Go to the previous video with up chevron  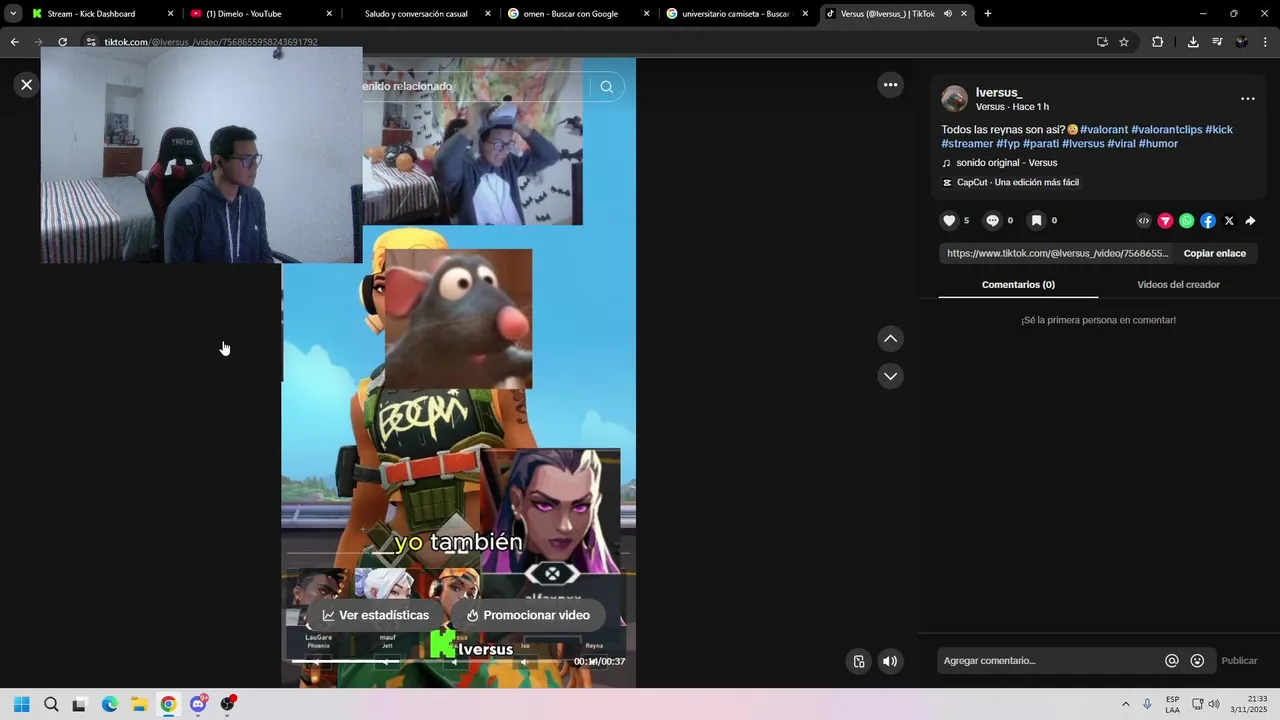click(890, 339)
